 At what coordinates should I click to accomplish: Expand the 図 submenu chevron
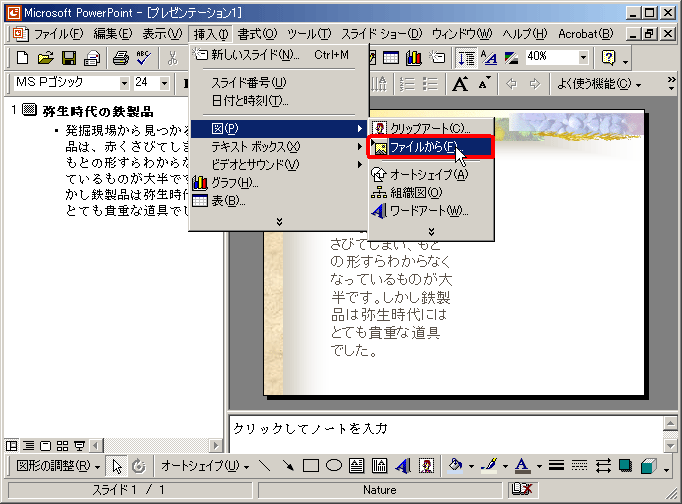431,231
